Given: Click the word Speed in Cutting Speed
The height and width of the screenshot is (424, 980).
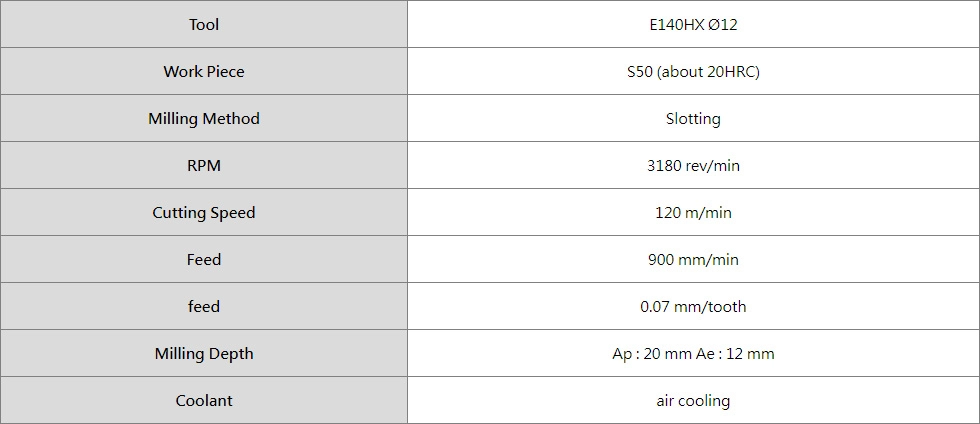Looking at the screenshot, I should (233, 212).
